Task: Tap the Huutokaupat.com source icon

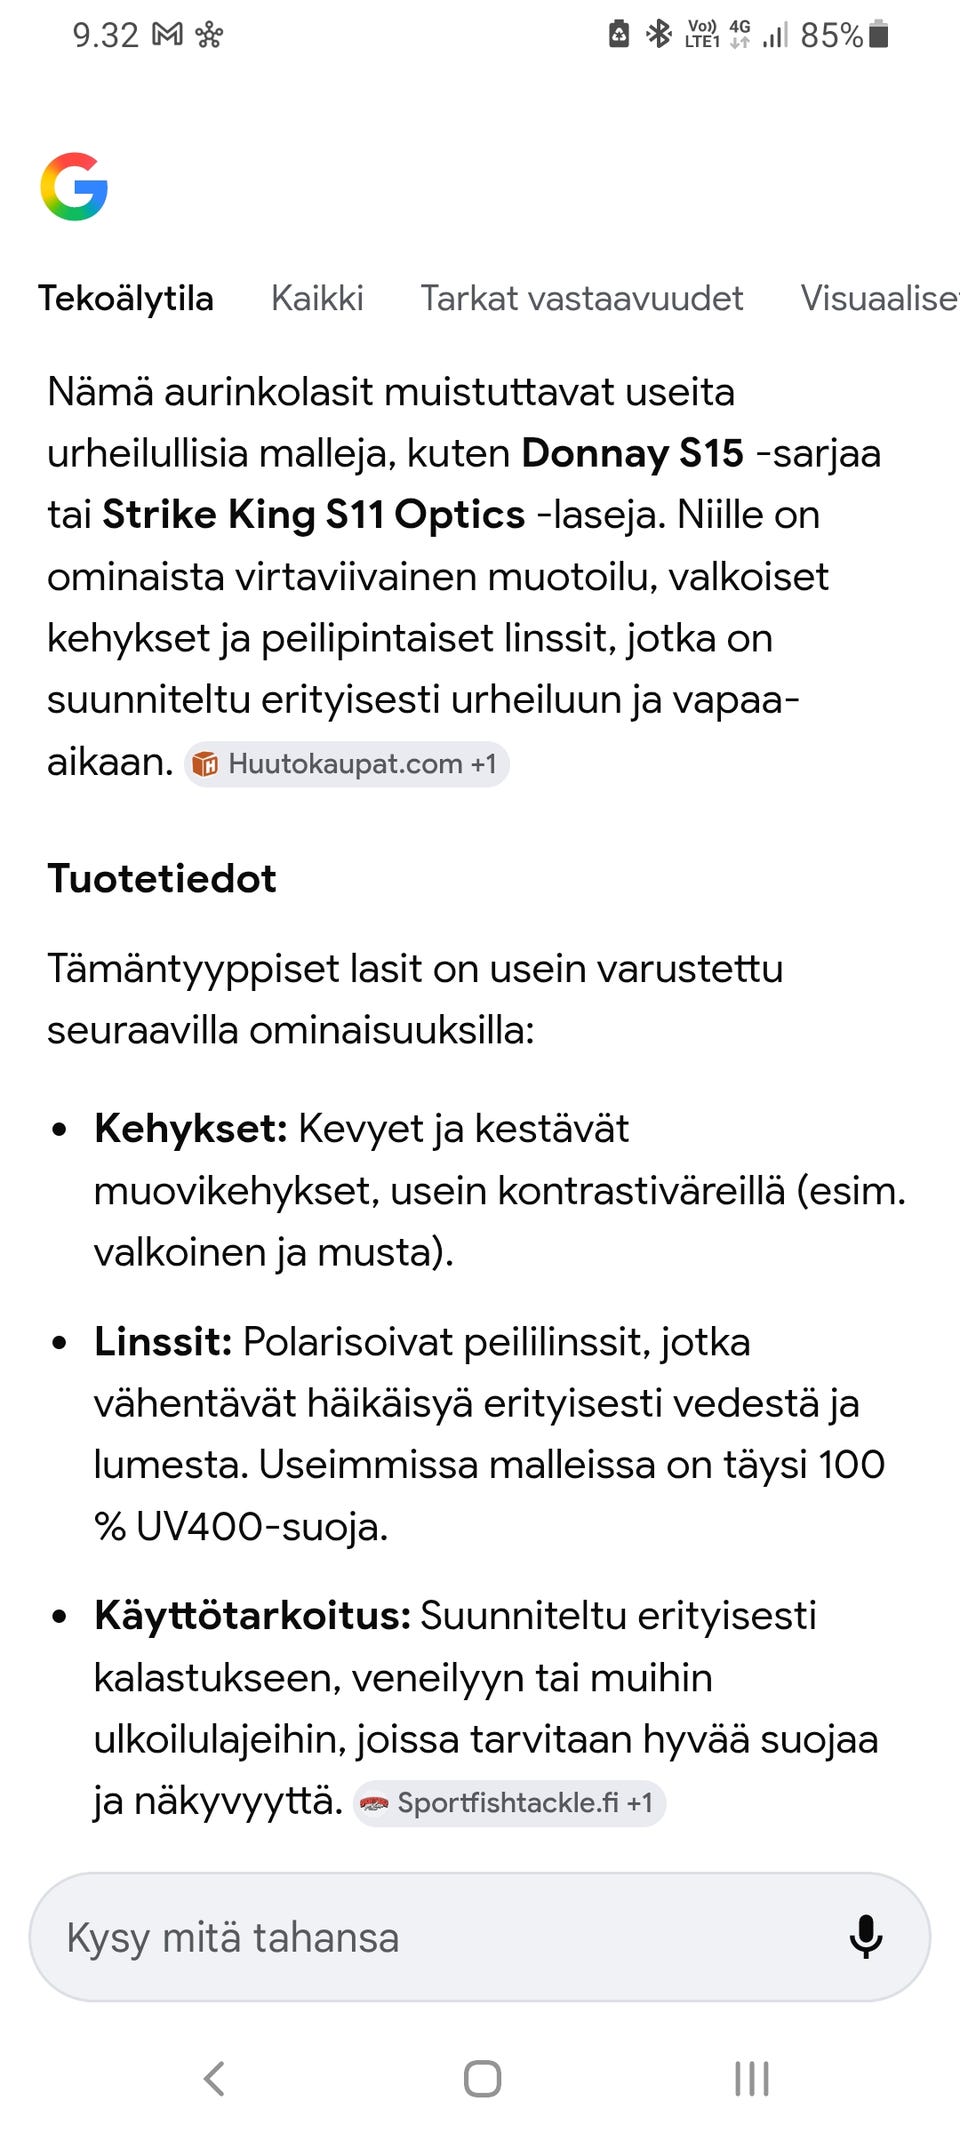Action: 208,764
